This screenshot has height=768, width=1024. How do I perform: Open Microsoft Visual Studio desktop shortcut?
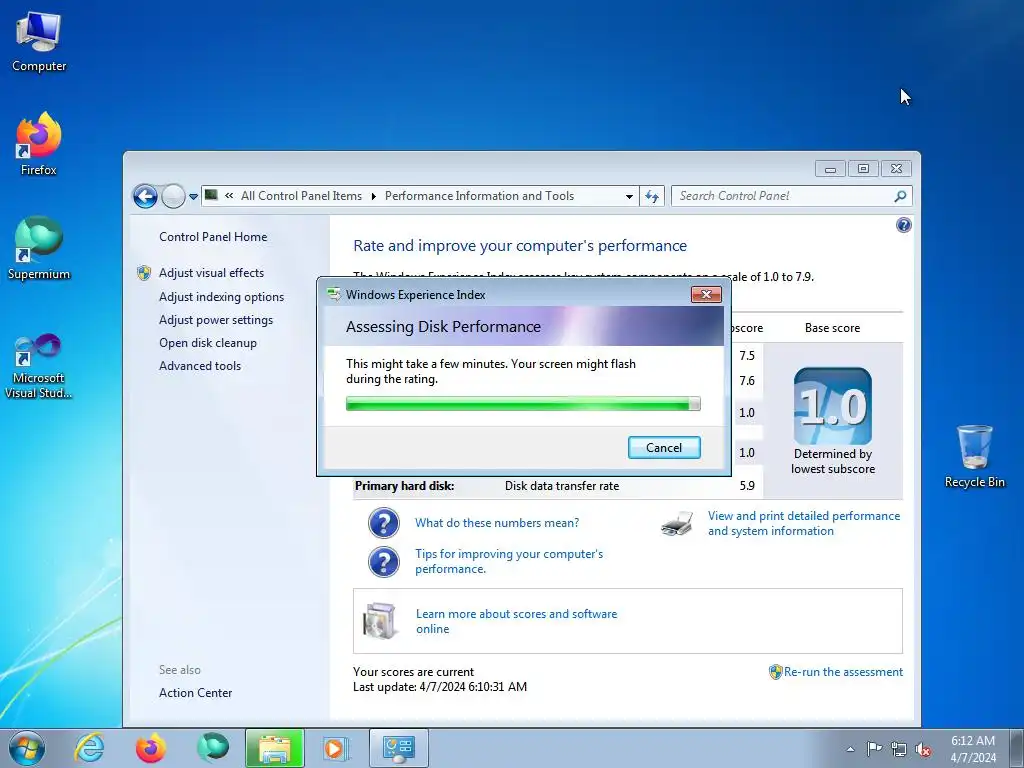39,366
